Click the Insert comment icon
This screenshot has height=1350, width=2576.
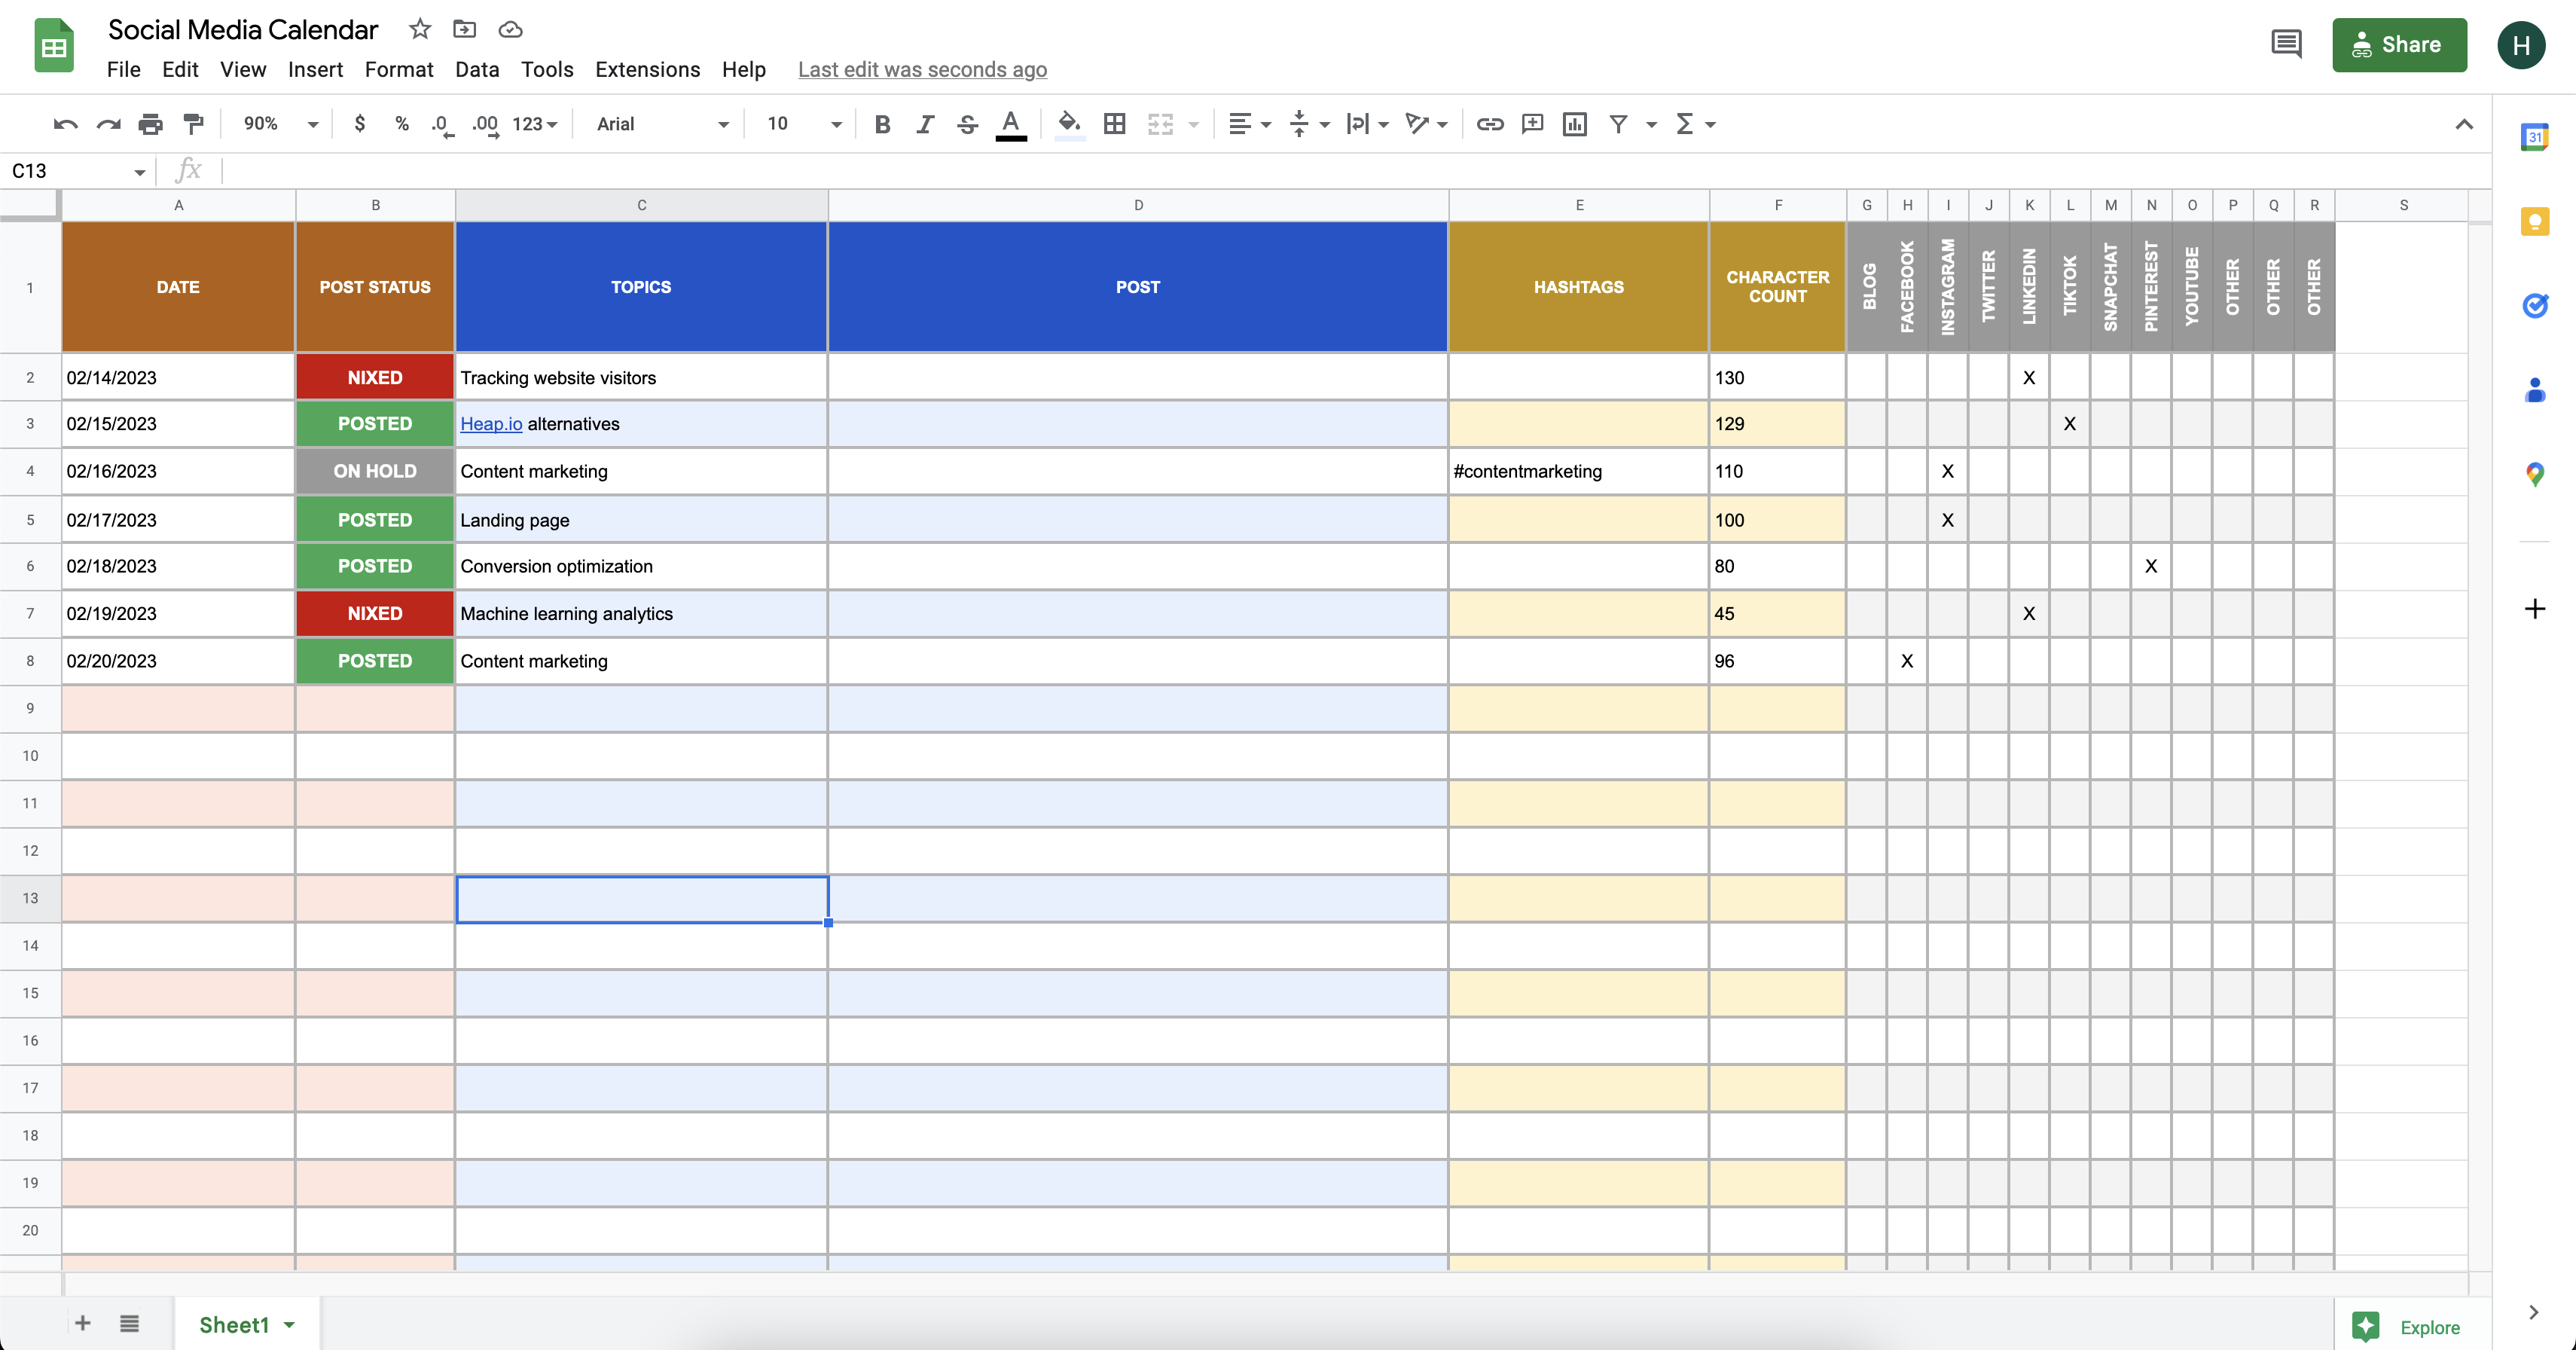pos(1532,124)
